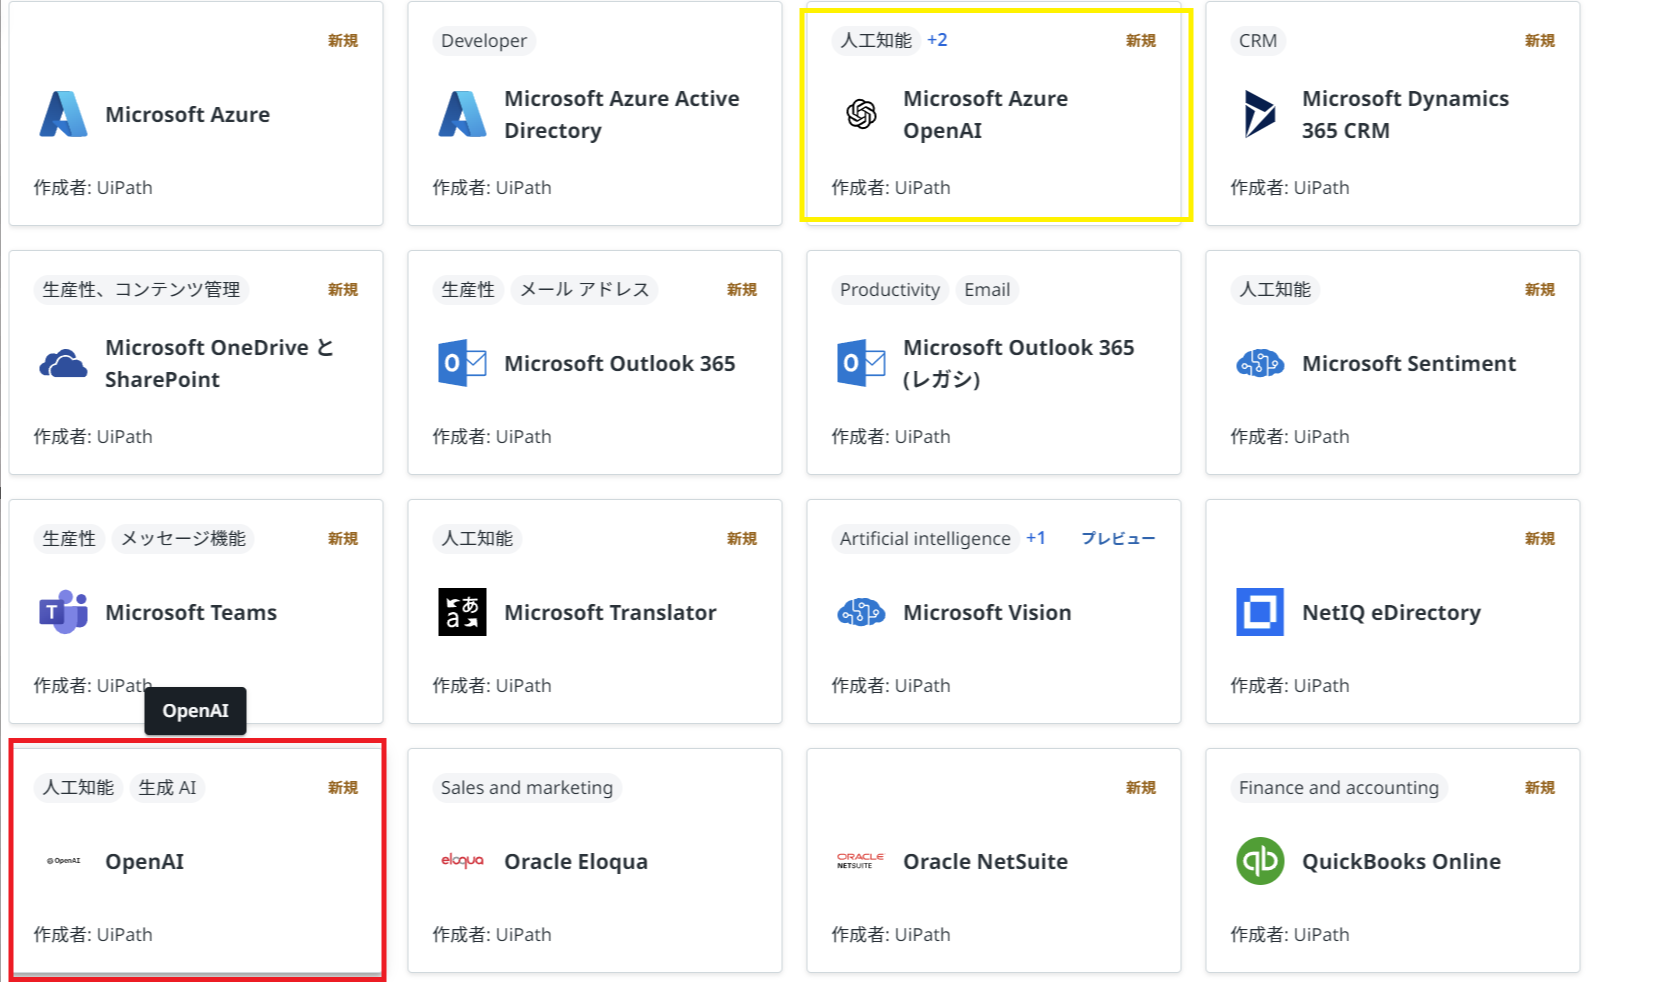Click the "OpenAI" title in the OpenAI card

[145, 861]
